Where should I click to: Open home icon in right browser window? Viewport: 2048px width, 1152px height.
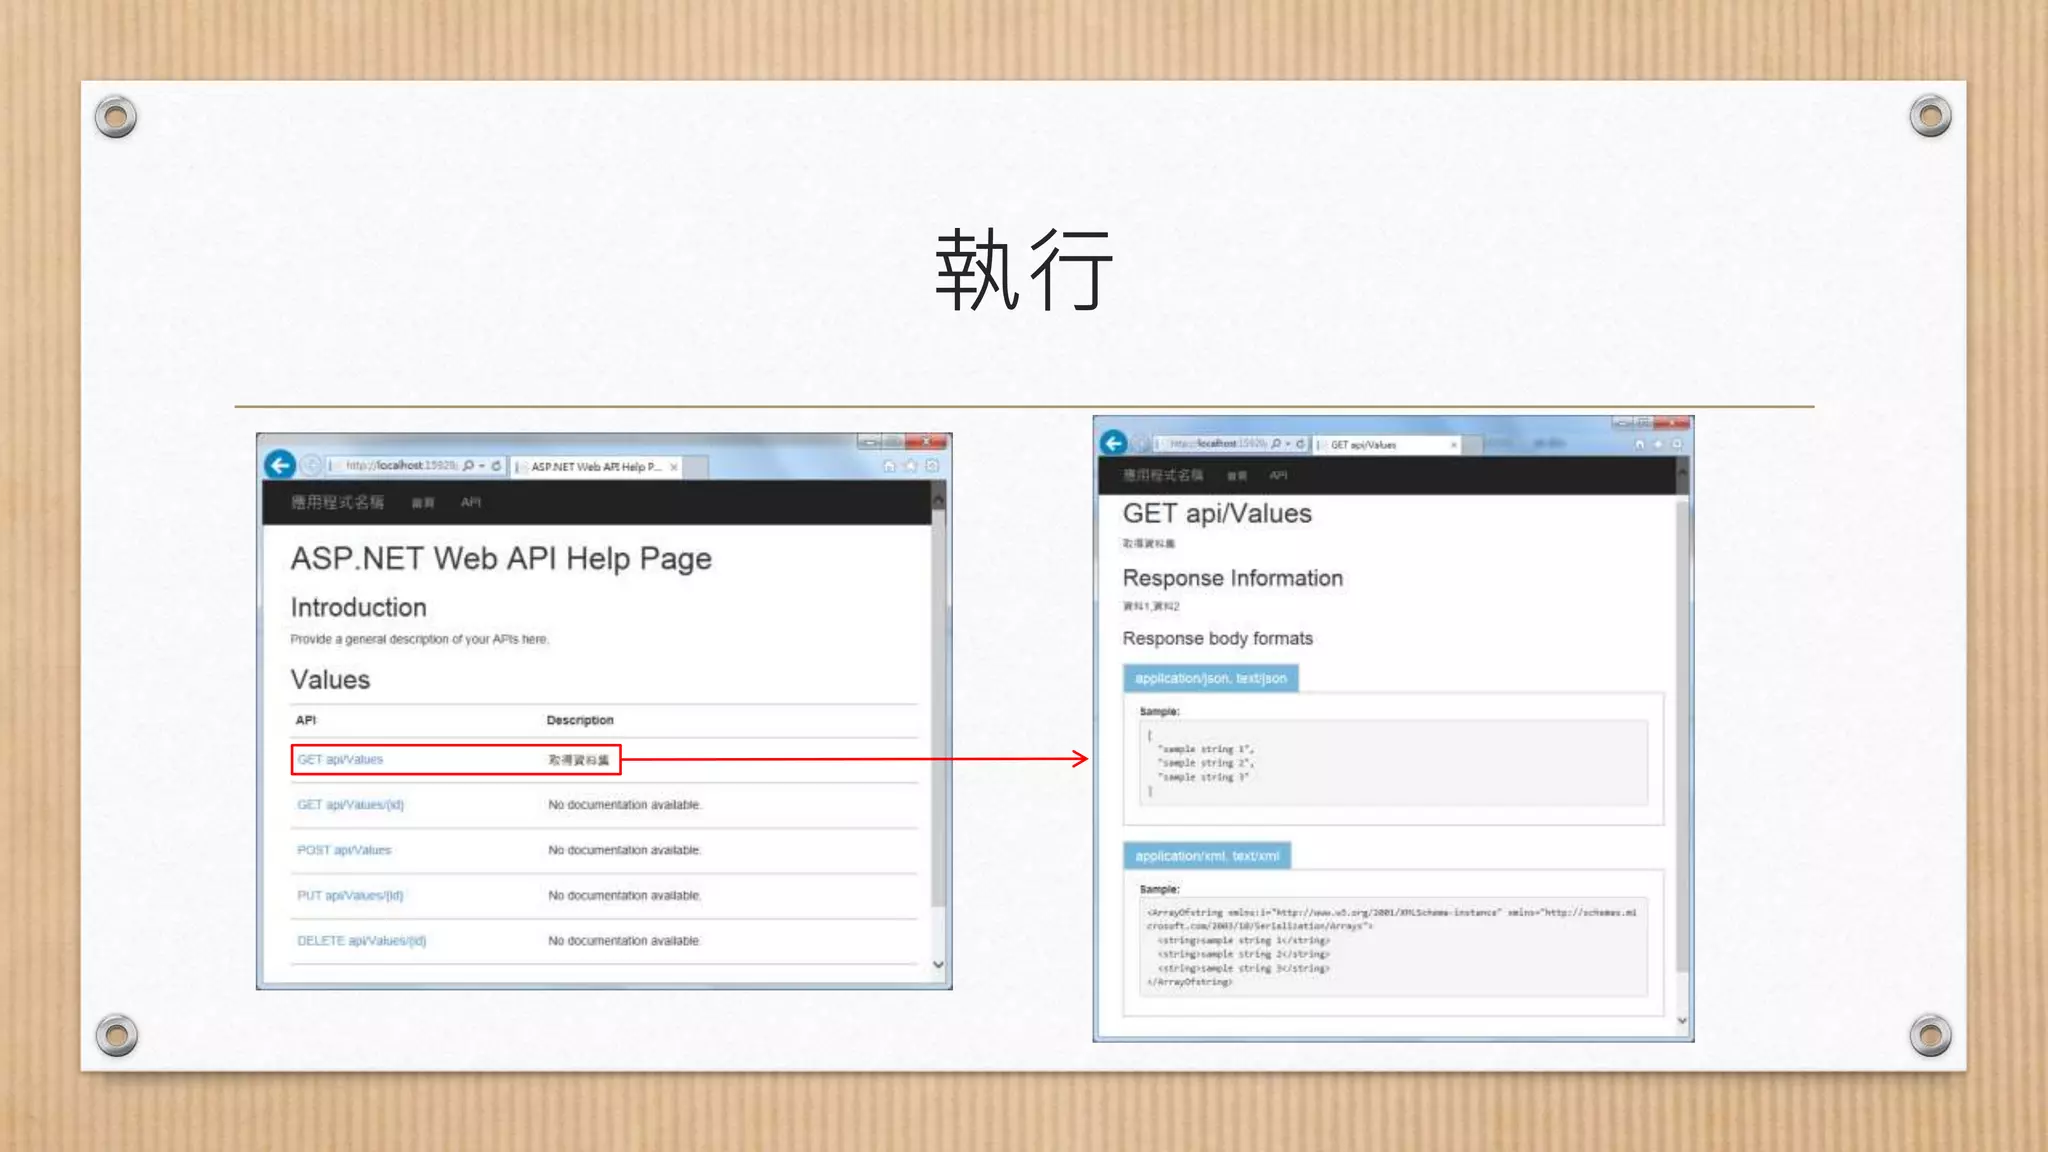1638,444
